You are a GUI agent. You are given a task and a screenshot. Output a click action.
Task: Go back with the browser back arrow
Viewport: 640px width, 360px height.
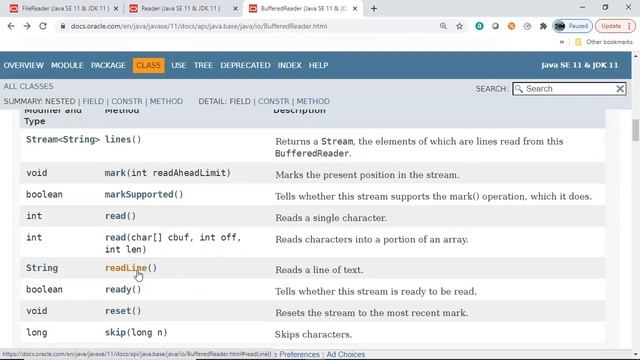[11, 26]
